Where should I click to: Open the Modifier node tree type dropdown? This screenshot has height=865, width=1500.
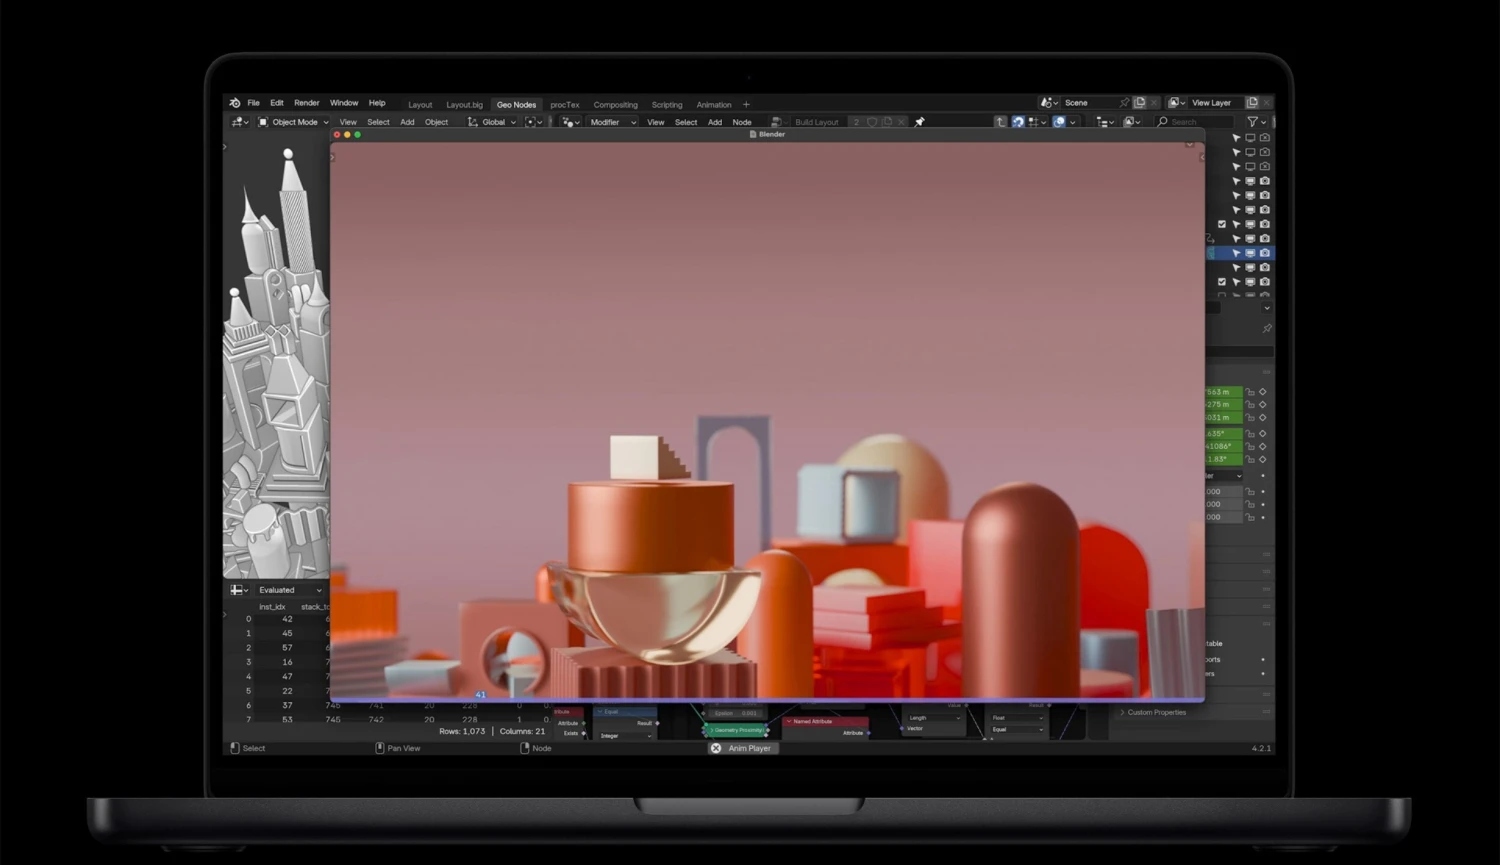(x=612, y=122)
